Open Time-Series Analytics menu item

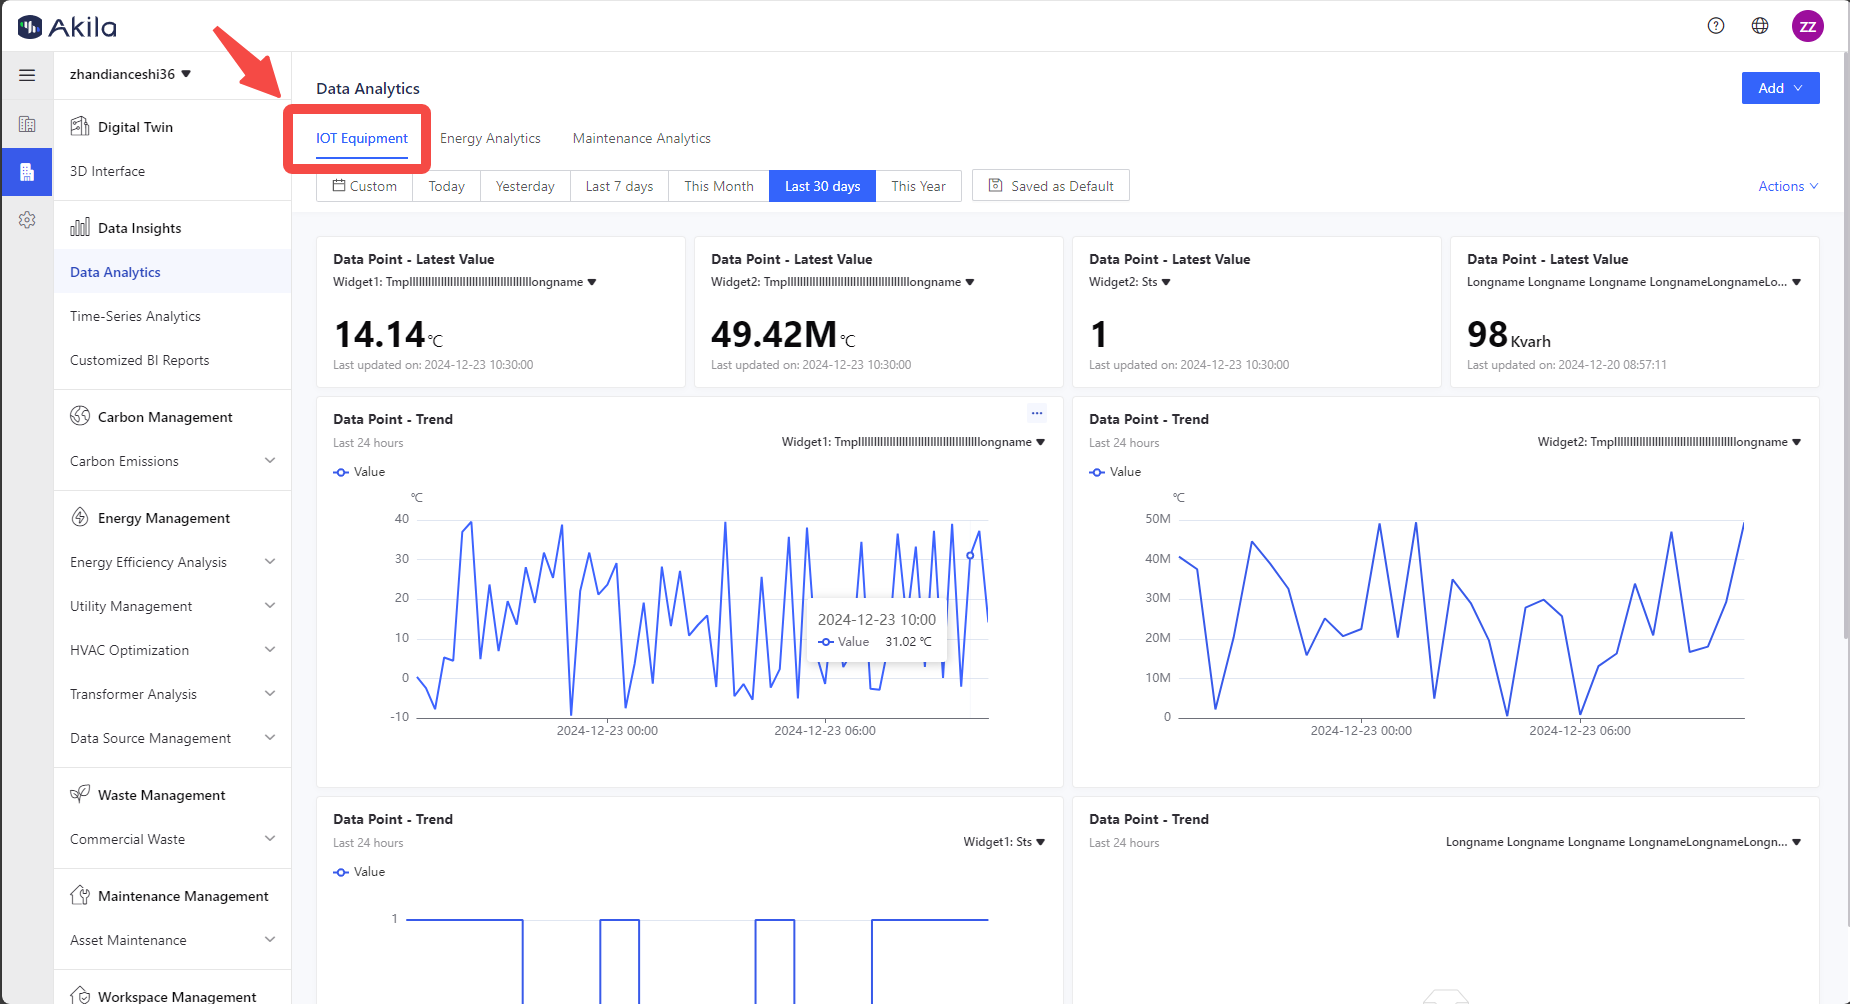(172, 316)
